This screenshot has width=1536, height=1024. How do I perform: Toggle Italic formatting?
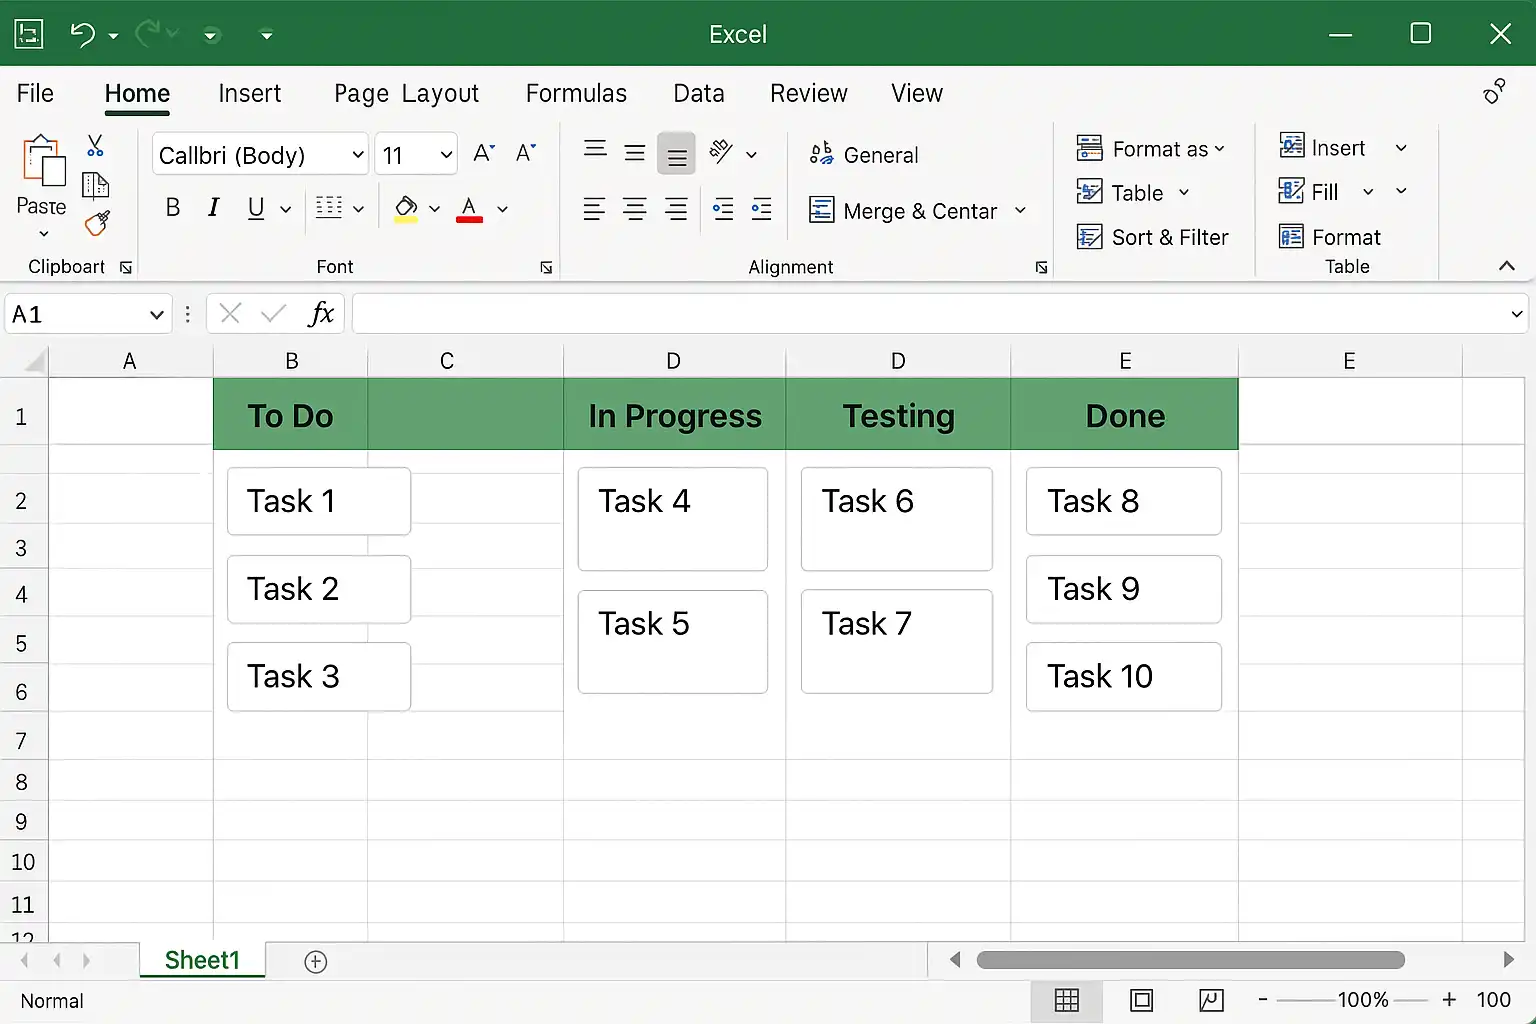(x=213, y=208)
